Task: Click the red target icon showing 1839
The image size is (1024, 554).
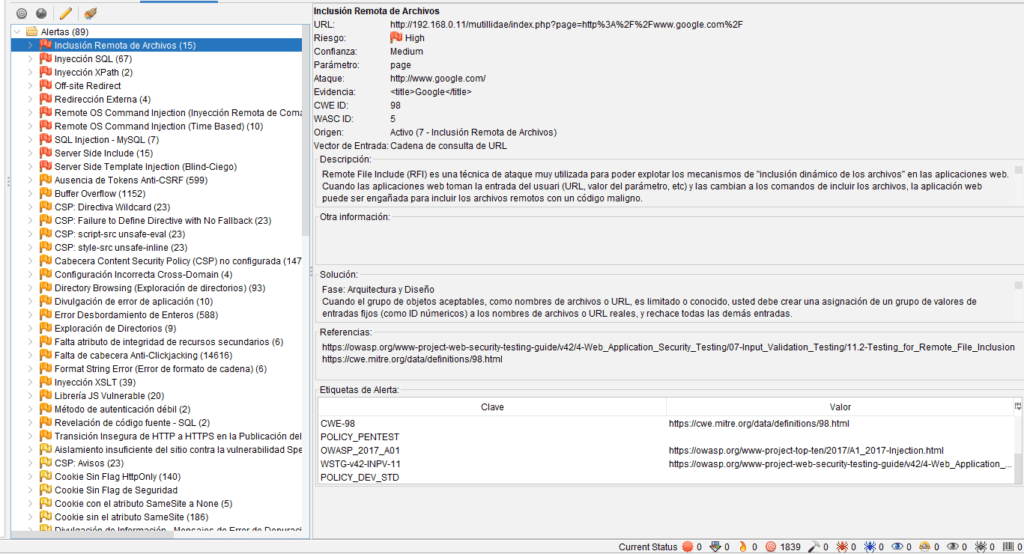Action: click(770, 547)
